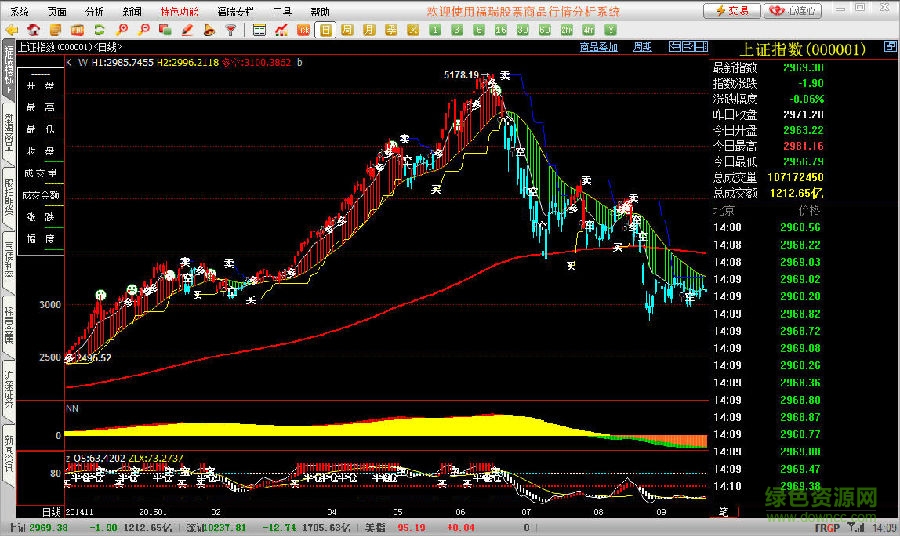Open the 分析 menu
The image size is (900, 536).
[94, 11]
